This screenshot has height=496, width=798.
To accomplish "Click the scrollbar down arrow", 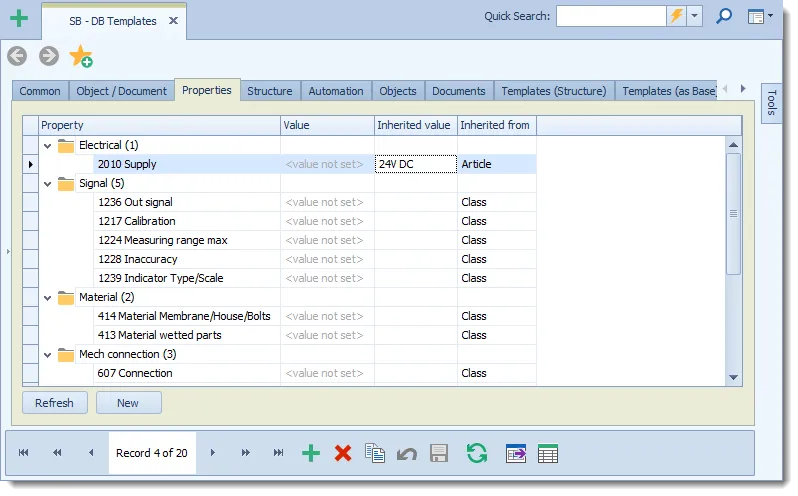I will pos(733,377).
